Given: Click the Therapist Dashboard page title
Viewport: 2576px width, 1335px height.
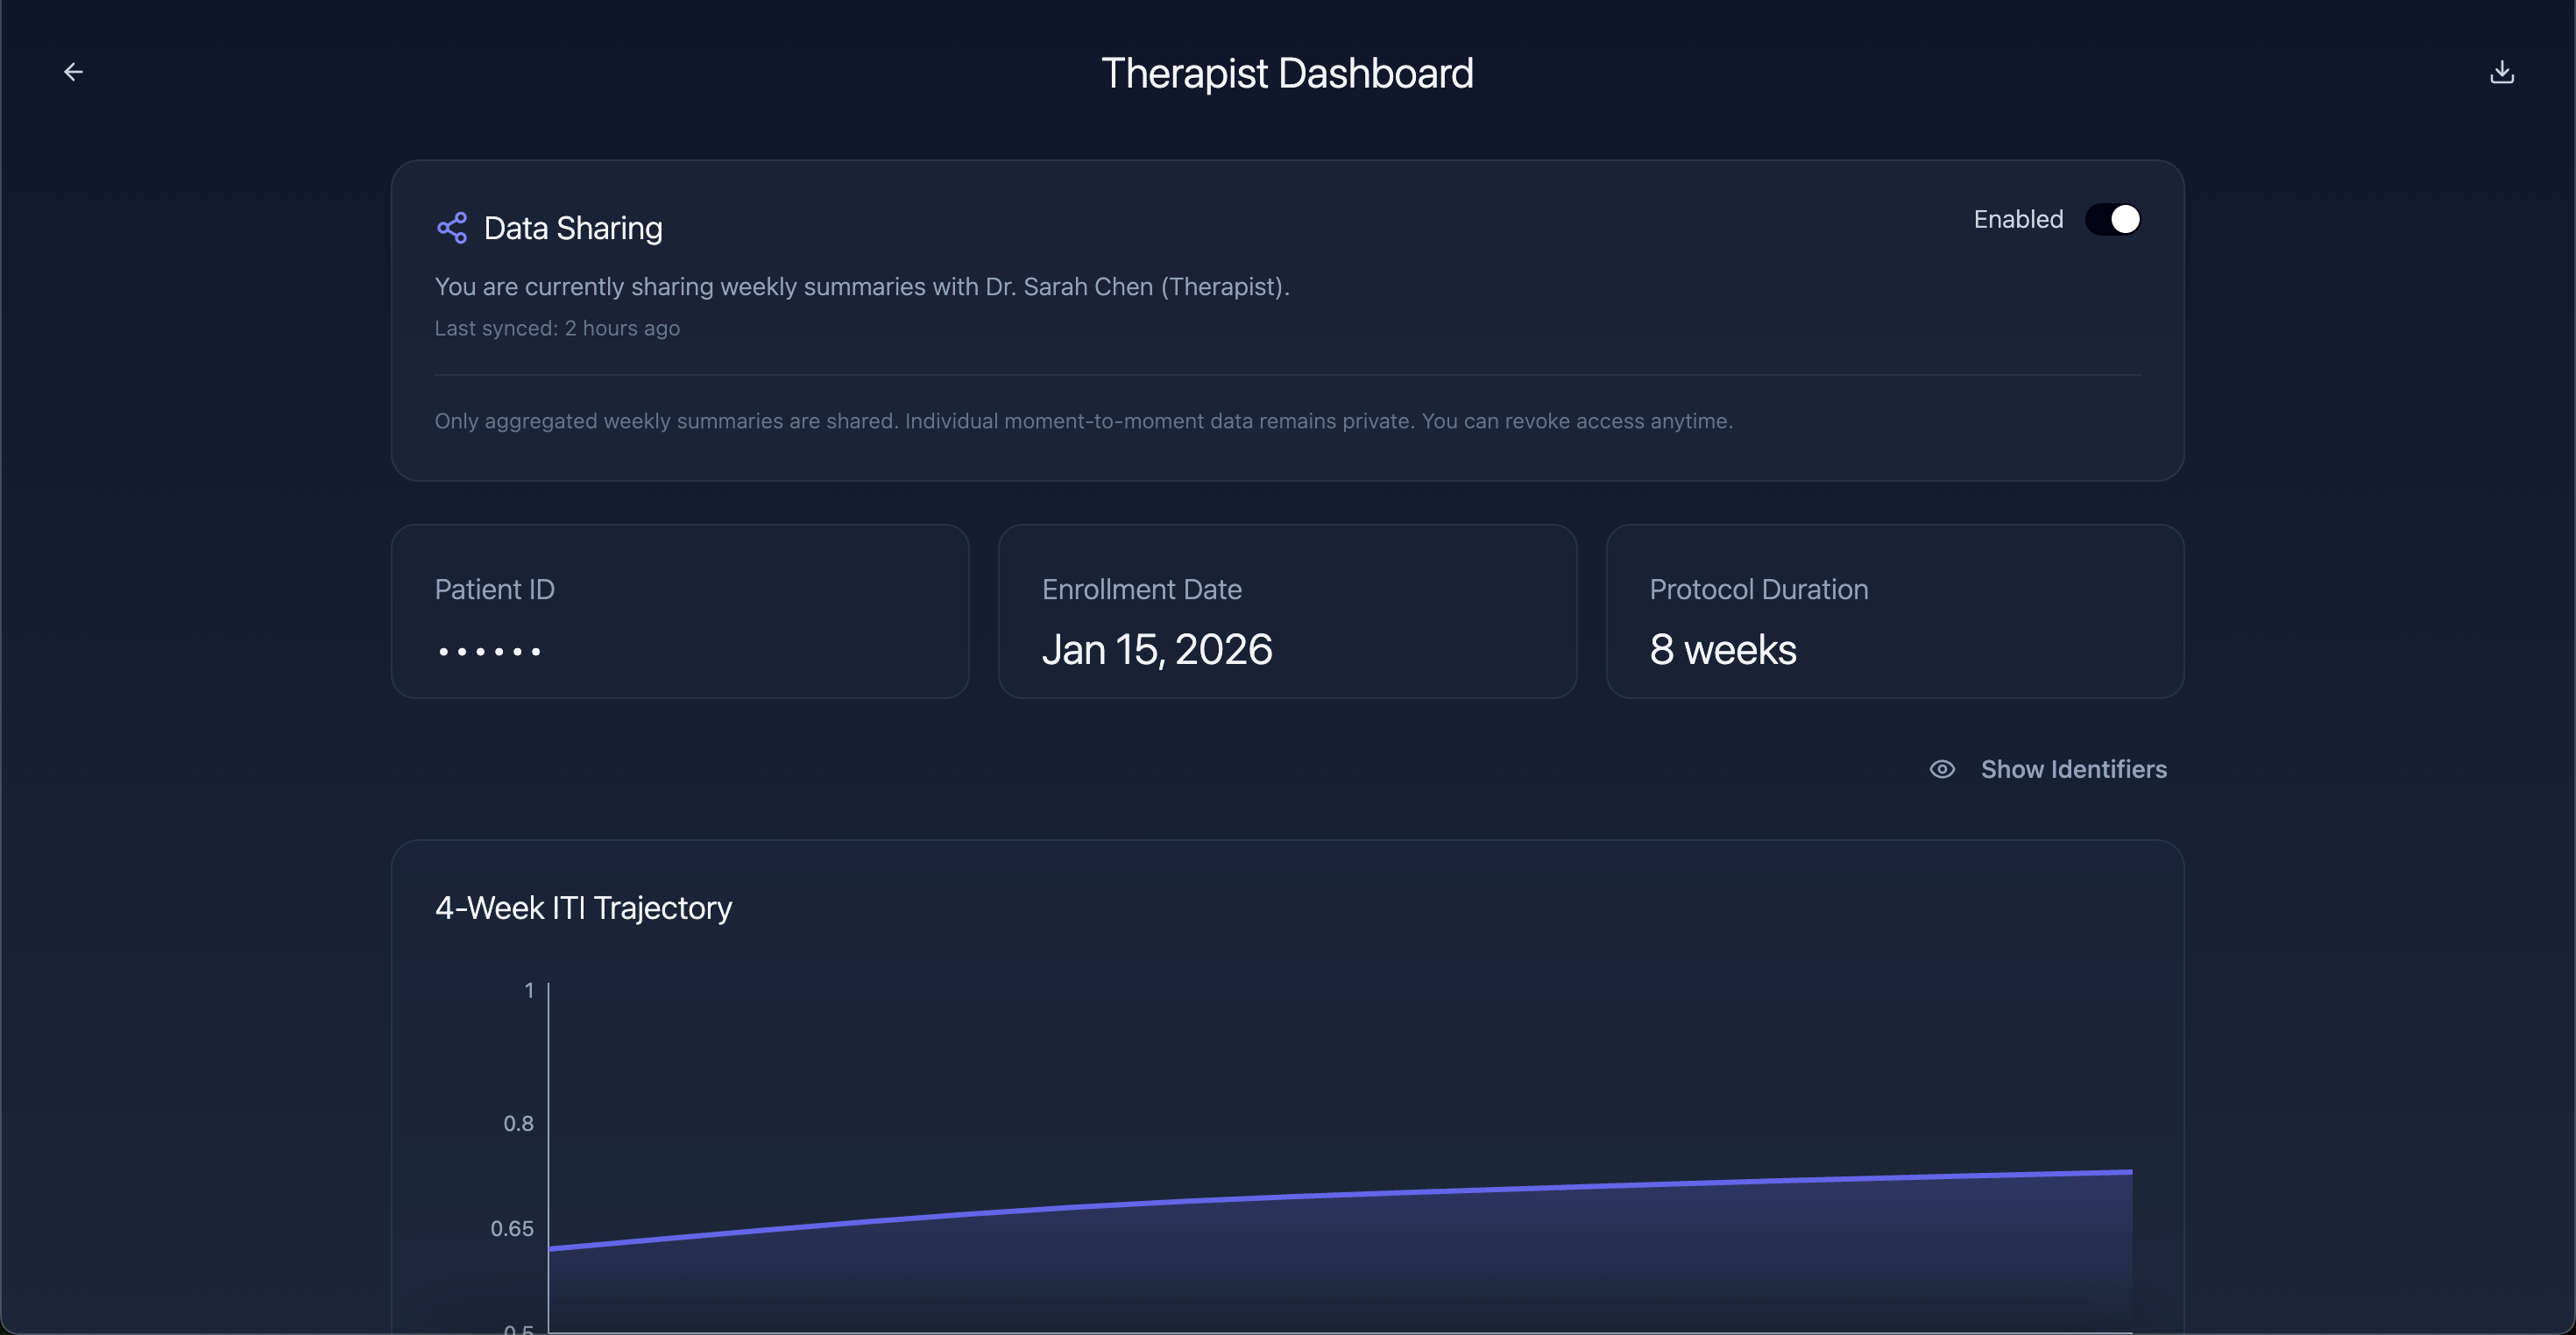Looking at the screenshot, I should pos(1287,73).
